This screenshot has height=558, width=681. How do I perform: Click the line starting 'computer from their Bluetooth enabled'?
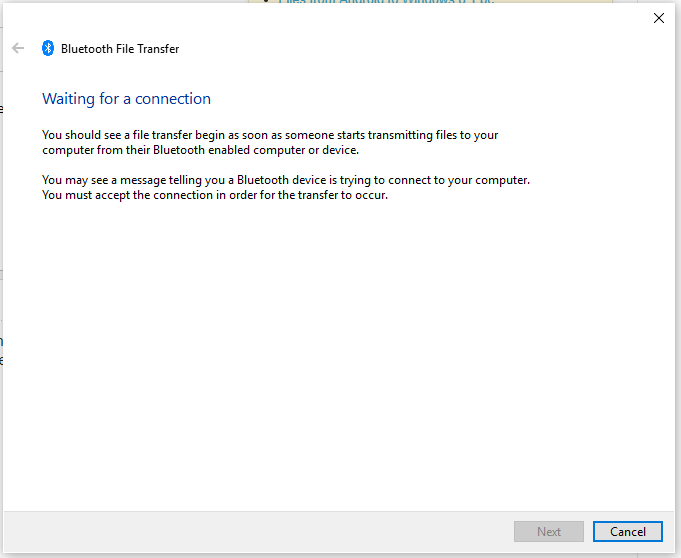coord(200,150)
